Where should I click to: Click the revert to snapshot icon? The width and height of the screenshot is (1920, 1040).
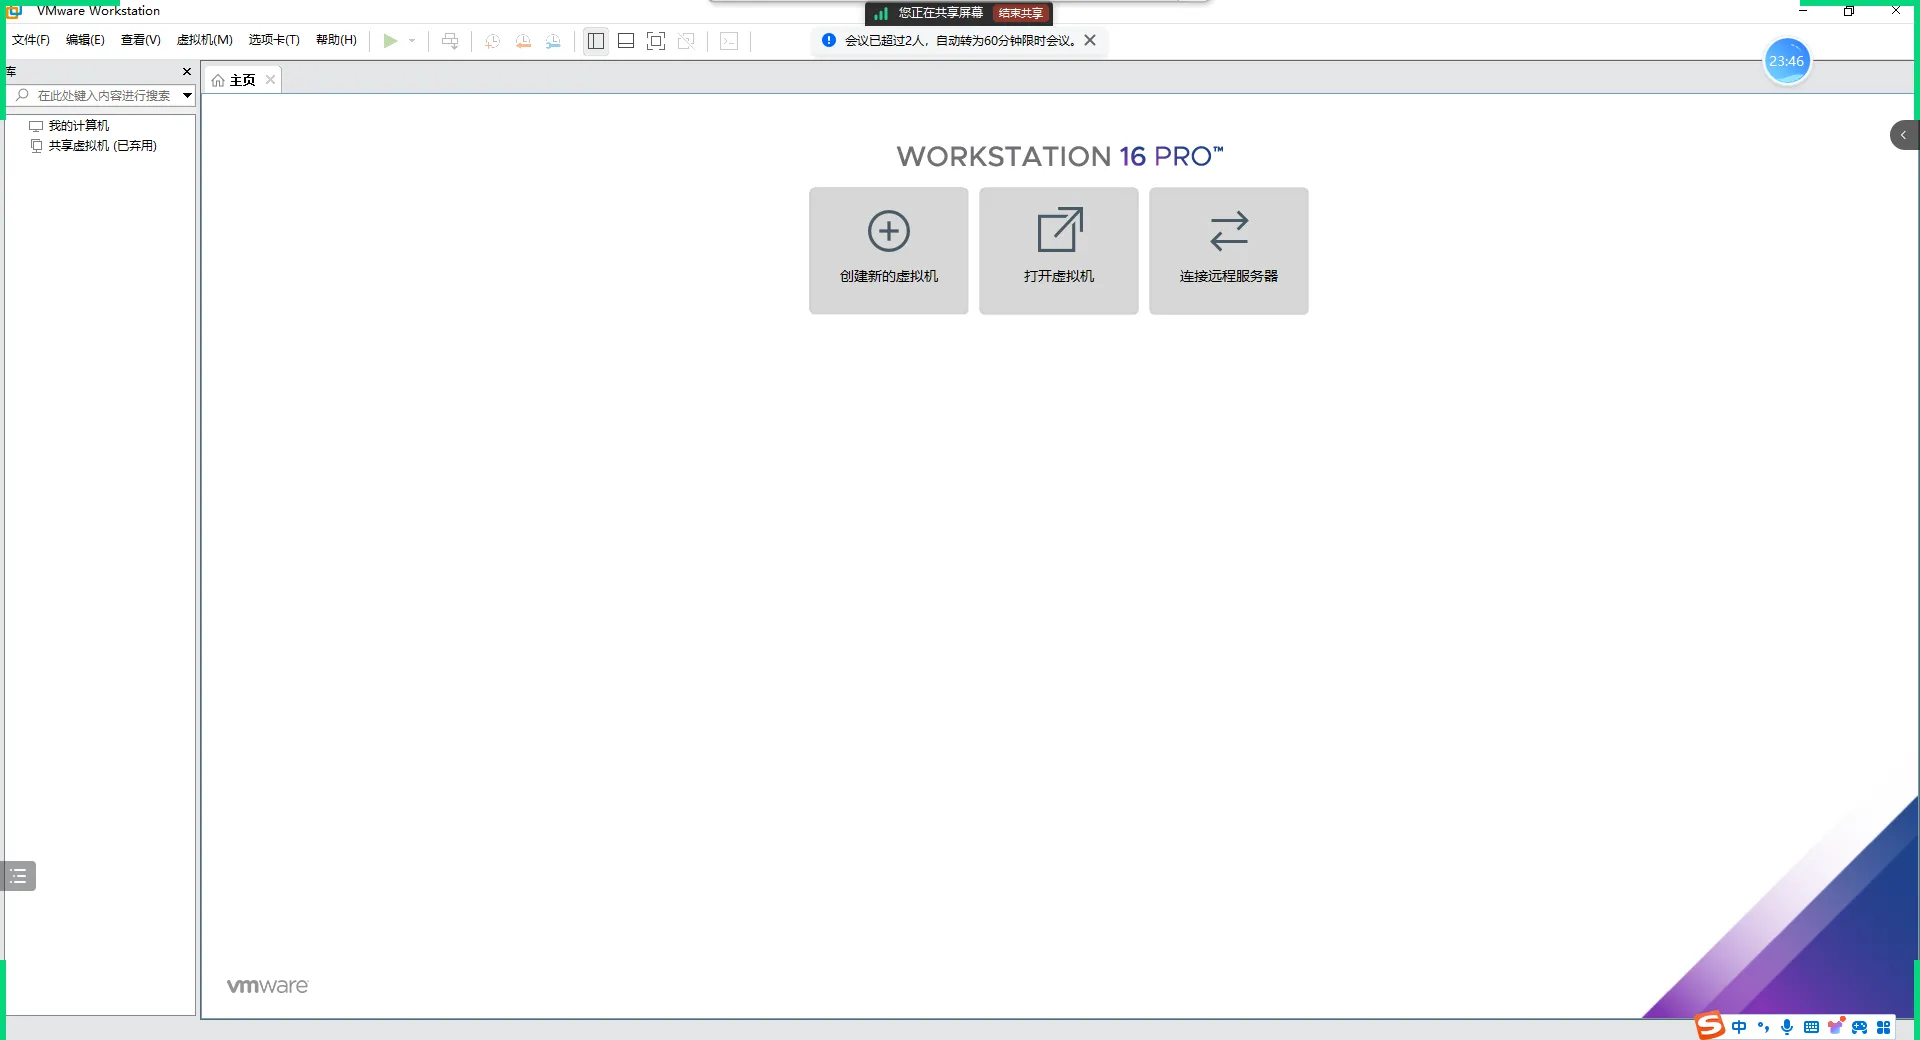point(523,41)
